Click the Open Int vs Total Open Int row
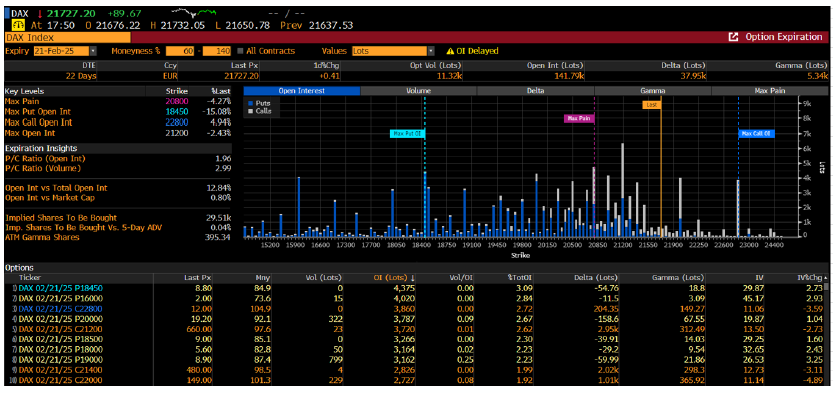The width and height of the screenshot is (835, 393). pyautogui.click(x=118, y=188)
